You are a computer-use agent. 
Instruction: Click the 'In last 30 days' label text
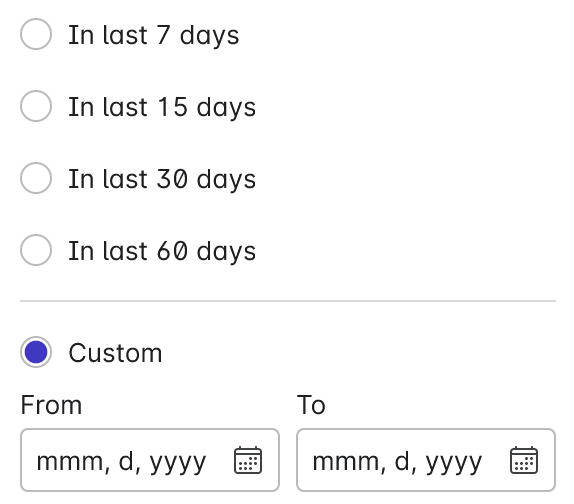162,180
